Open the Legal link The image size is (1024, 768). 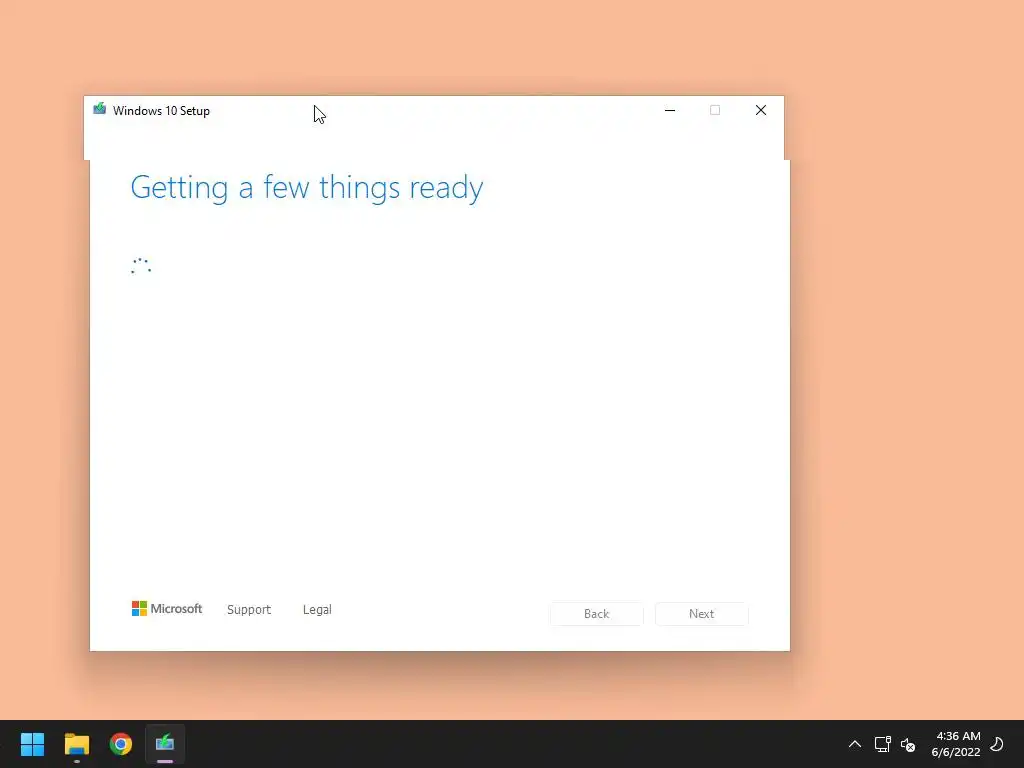[x=317, y=609]
